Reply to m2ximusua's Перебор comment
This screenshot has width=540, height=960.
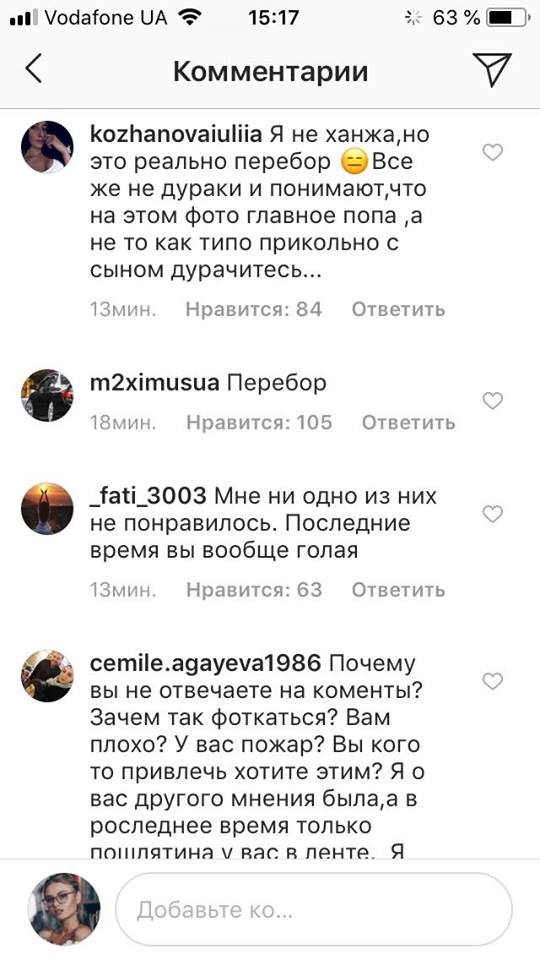point(408,422)
